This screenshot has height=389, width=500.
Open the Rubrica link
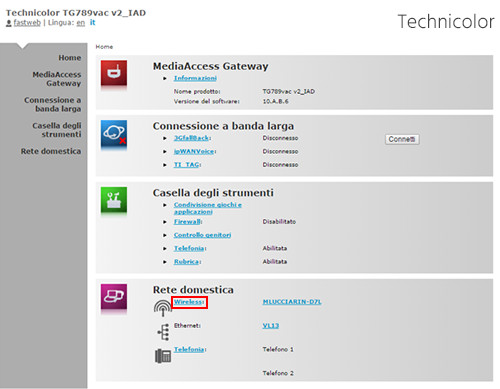(x=186, y=262)
